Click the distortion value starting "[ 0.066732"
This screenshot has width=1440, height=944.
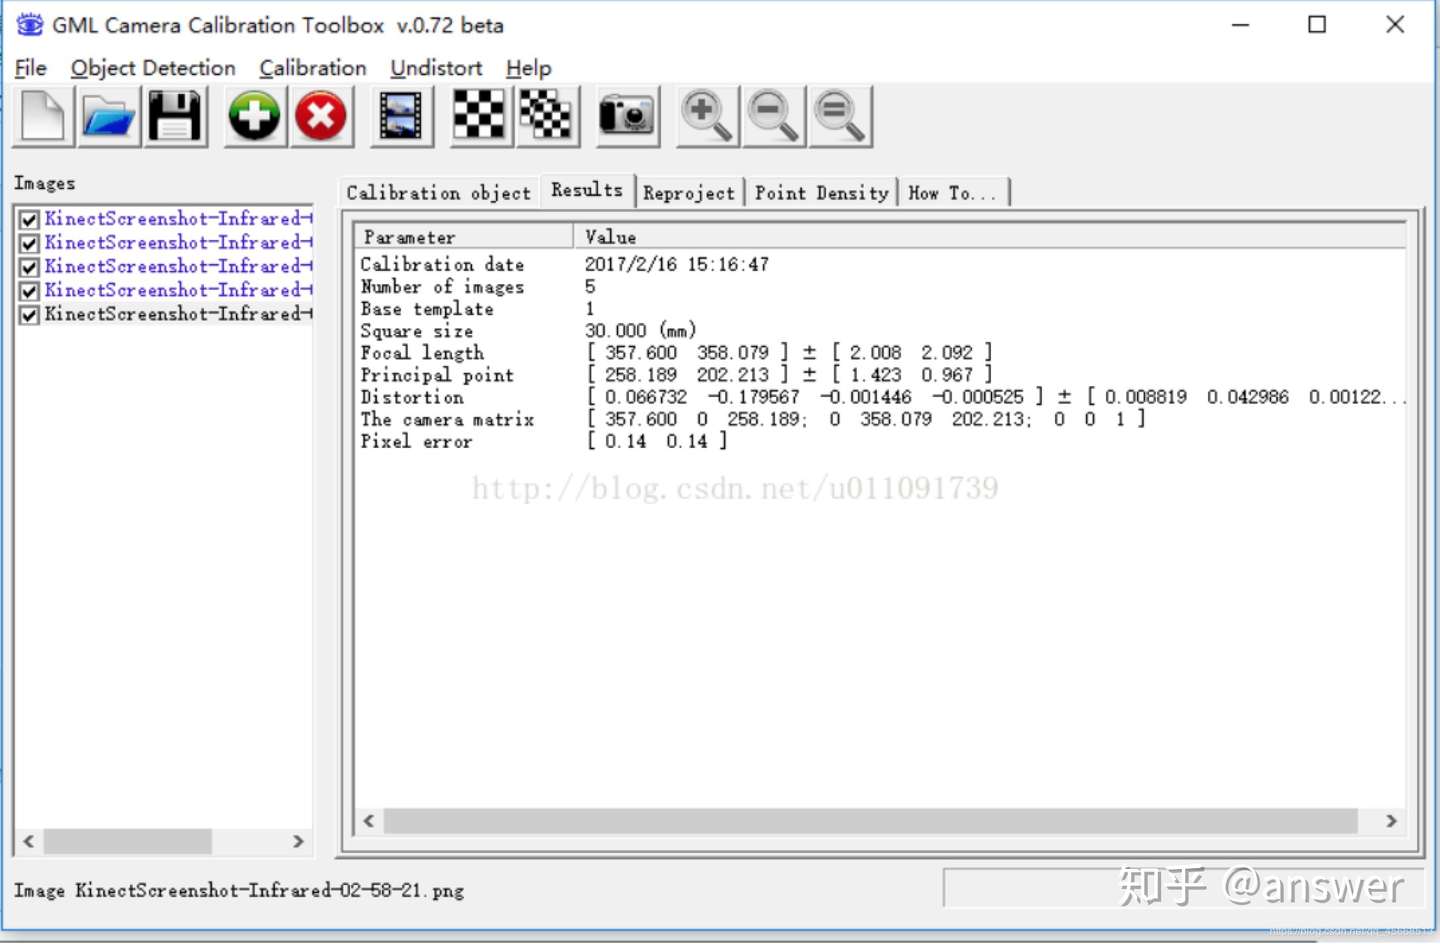(995, 397)
